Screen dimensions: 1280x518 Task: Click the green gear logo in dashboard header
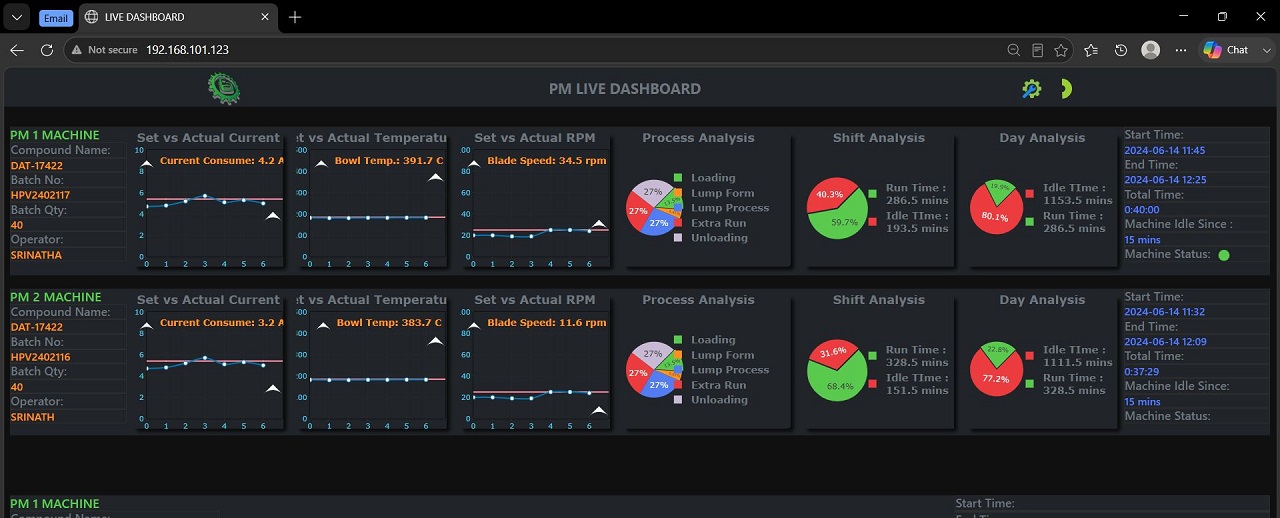(224, 89)
